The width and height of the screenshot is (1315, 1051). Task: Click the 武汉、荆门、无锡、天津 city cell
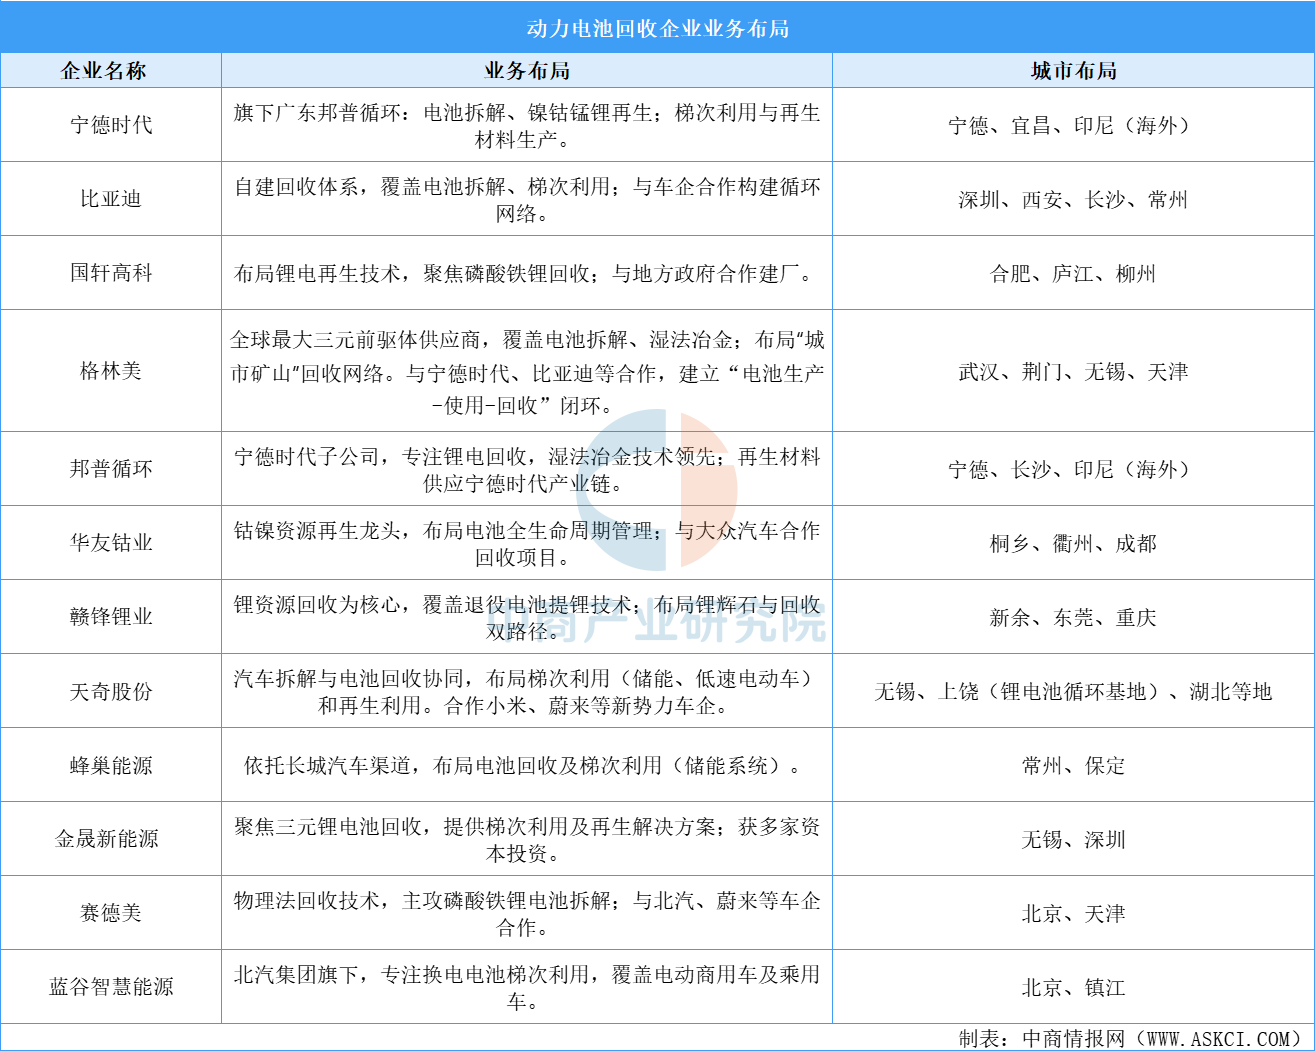coord(1073,371)
